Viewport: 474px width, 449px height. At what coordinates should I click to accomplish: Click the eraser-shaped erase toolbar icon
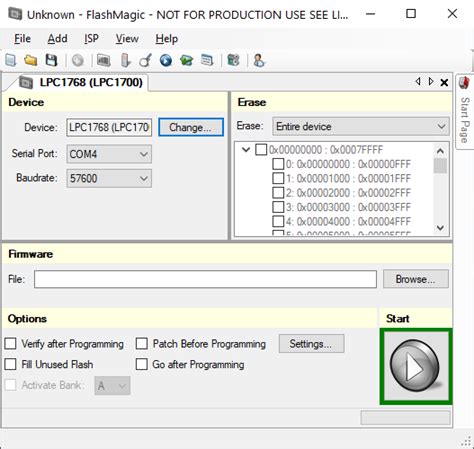click(x=125, y=61)
